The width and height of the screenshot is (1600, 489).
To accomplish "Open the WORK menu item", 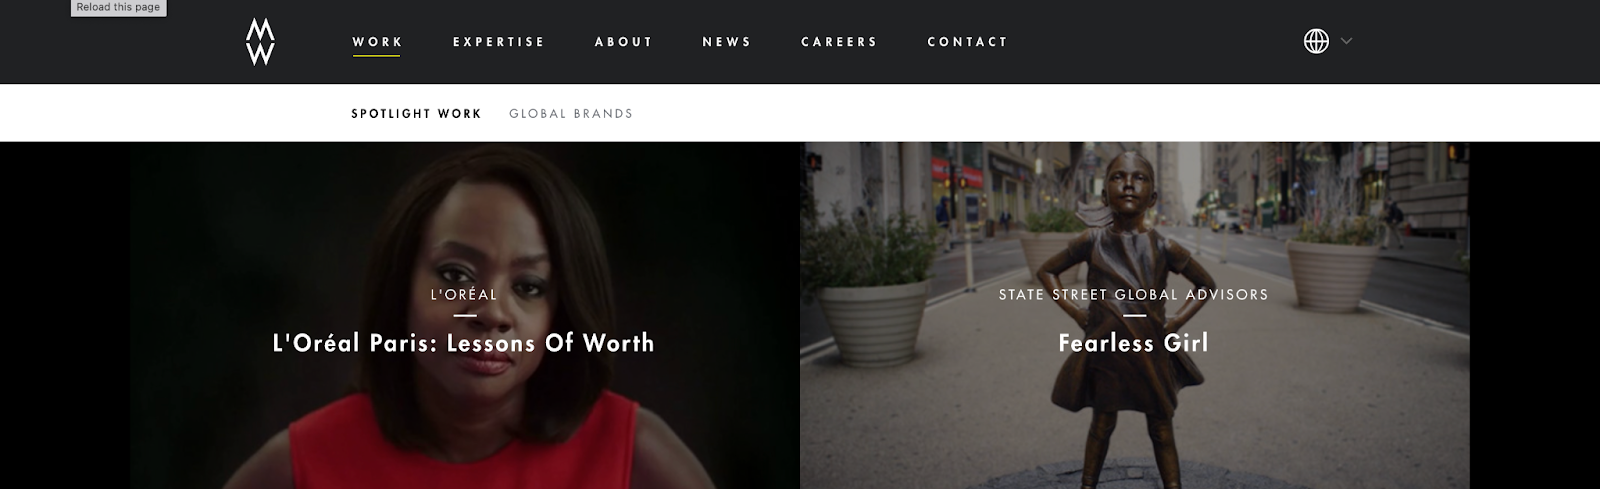I will (x=377, y=42).
